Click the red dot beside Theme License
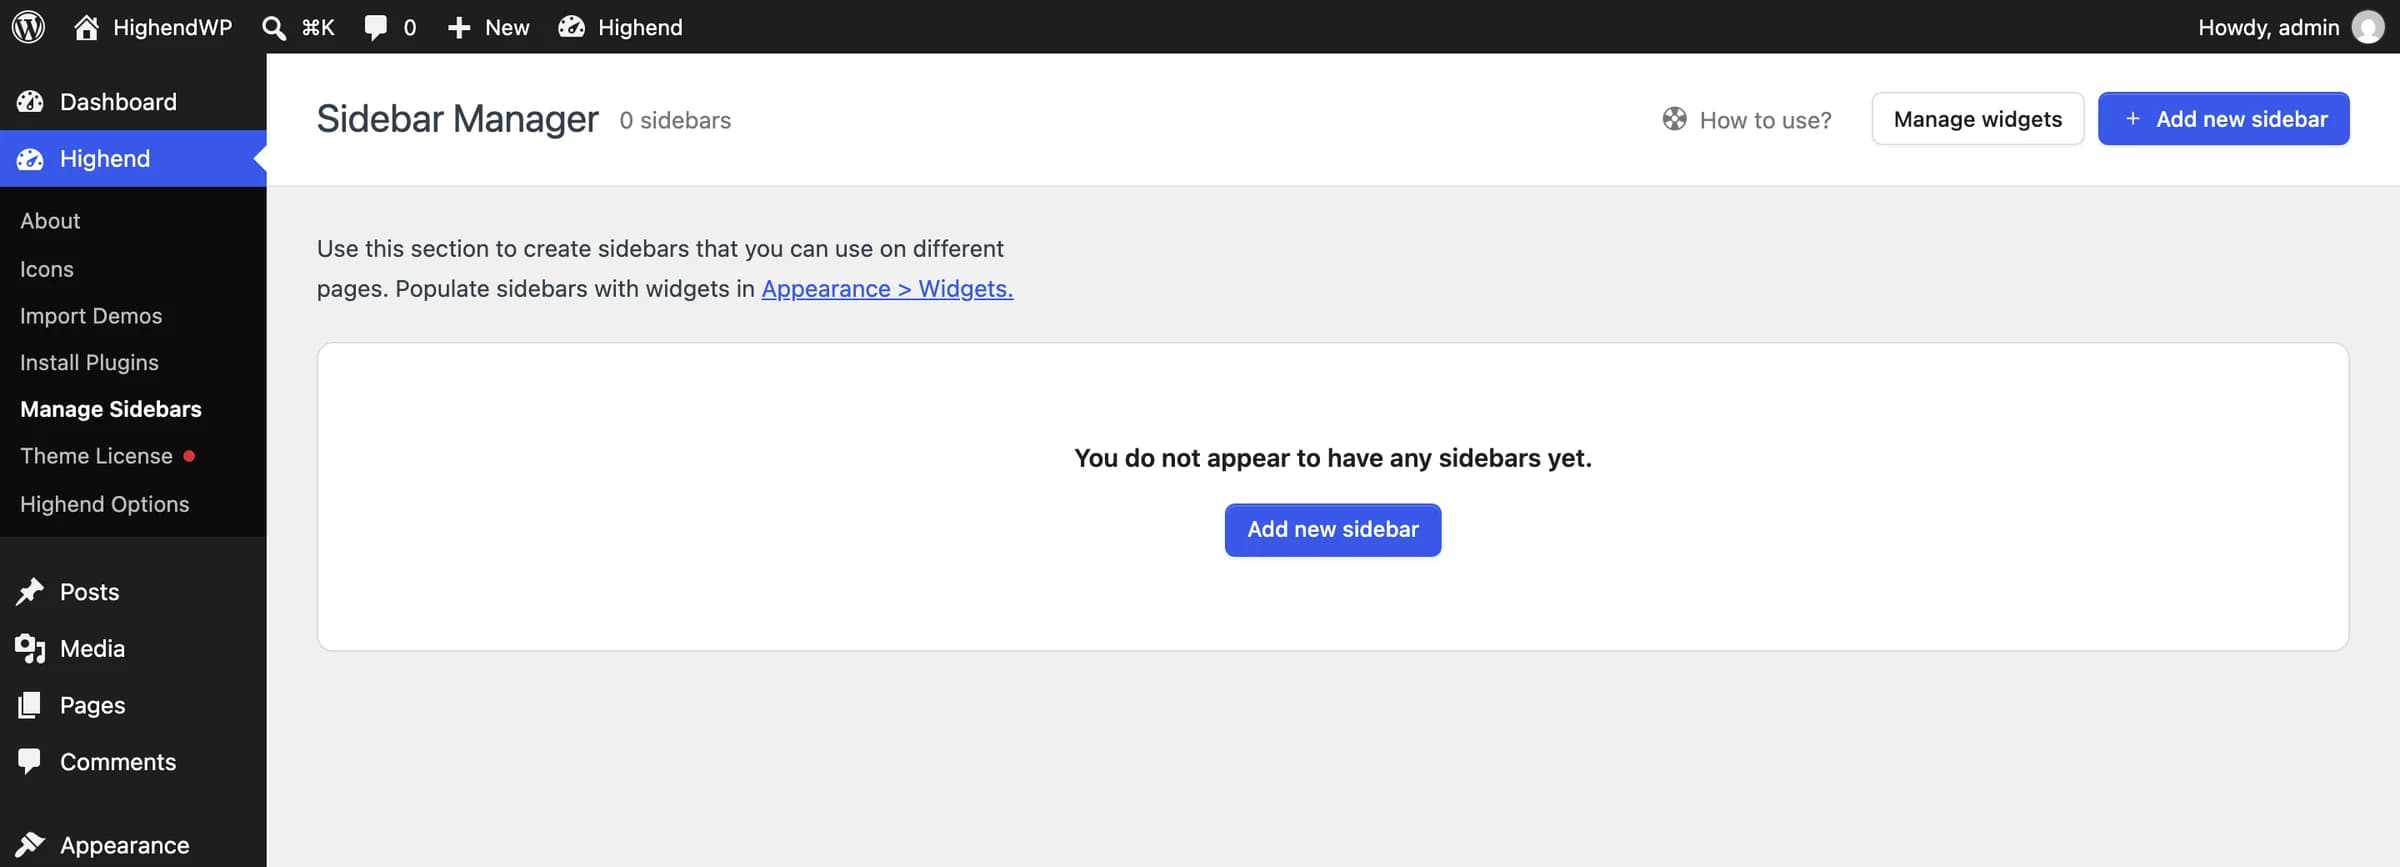 pos(189,456)
